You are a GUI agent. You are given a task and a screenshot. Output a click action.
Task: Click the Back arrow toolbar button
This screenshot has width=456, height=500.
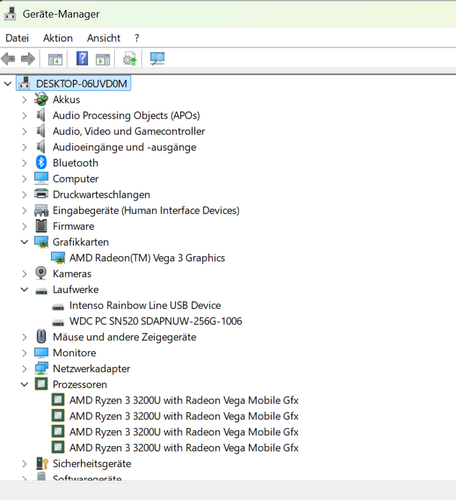pyautogui.click(x=8, y=59)
